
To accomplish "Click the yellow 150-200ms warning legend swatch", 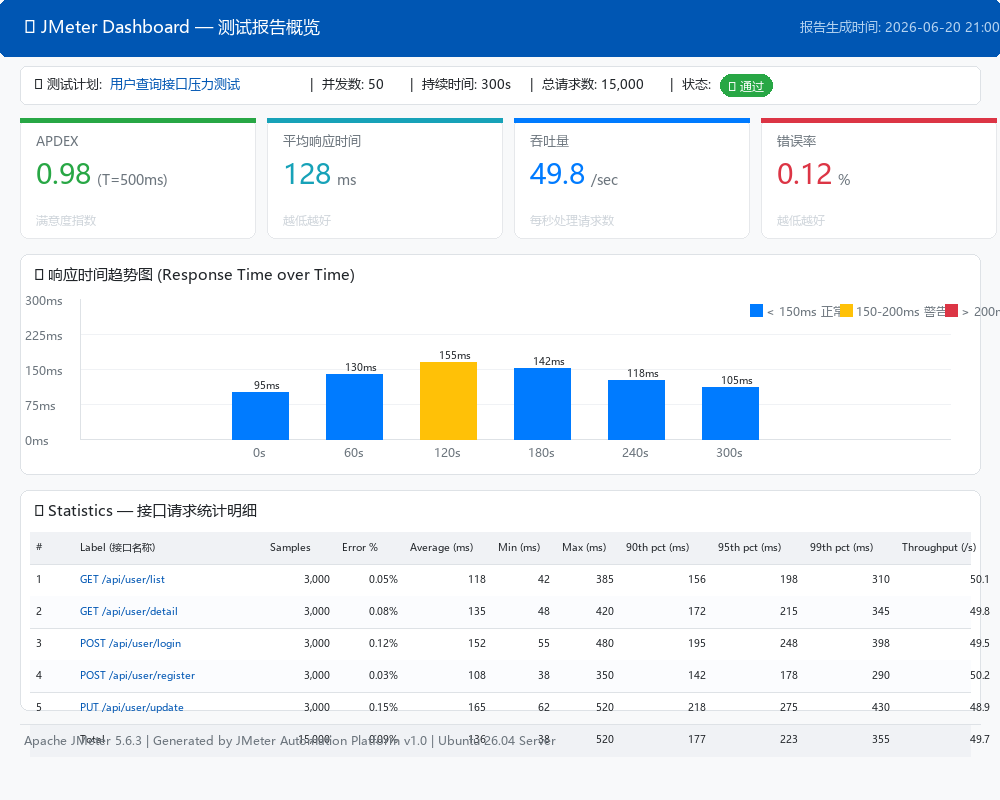I will 846,311.
